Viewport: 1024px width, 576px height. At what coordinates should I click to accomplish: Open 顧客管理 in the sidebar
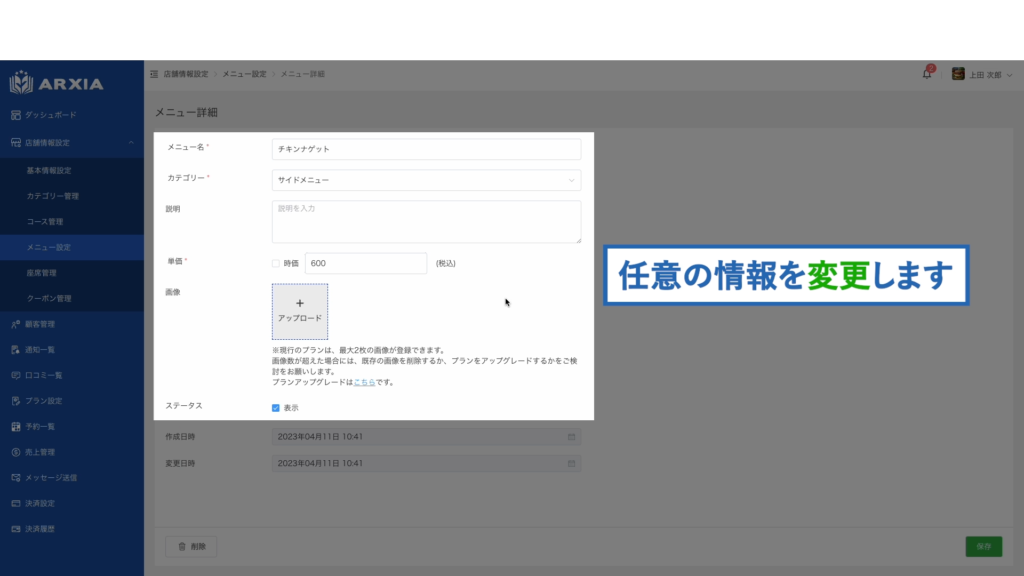40,324
